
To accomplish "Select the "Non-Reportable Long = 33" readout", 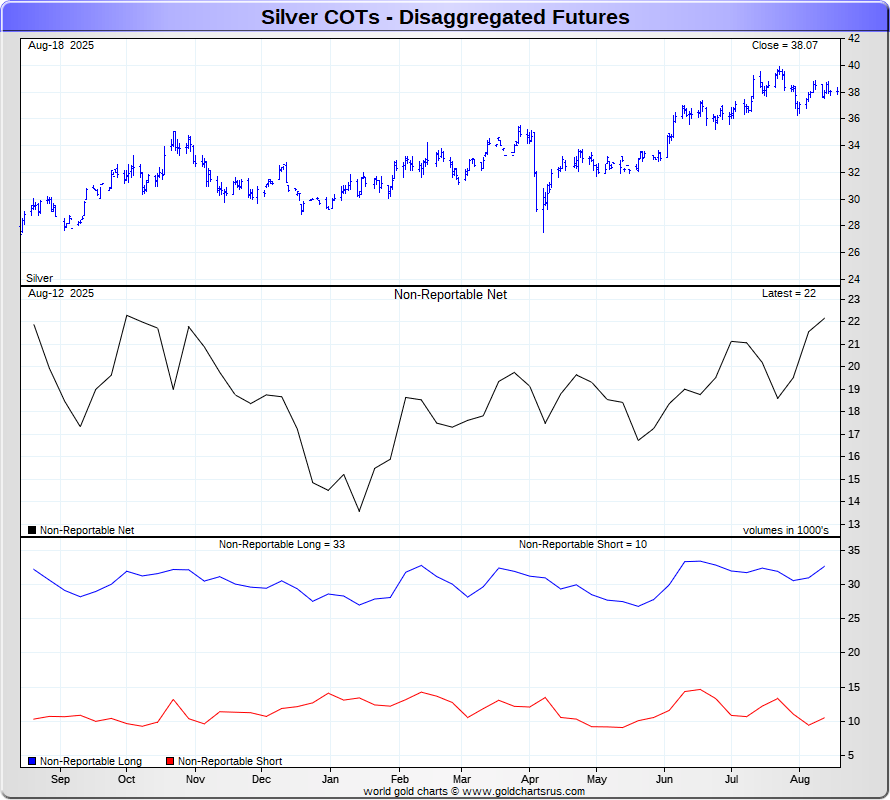I will 282,544.
